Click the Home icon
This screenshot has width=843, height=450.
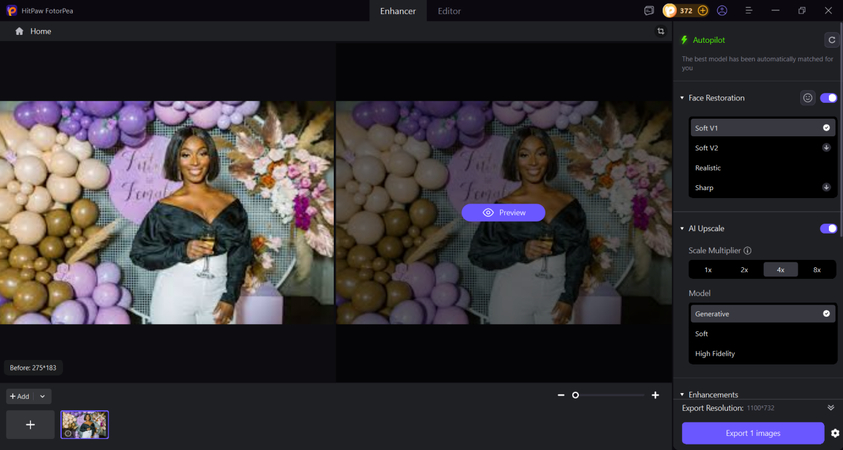19,31
